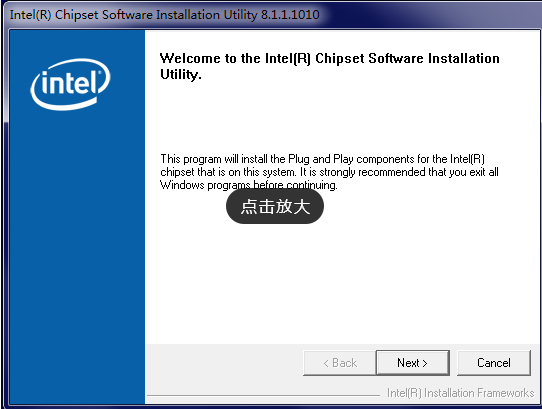Click the Intel logo

pyautogui.click(x=71, y=84)
